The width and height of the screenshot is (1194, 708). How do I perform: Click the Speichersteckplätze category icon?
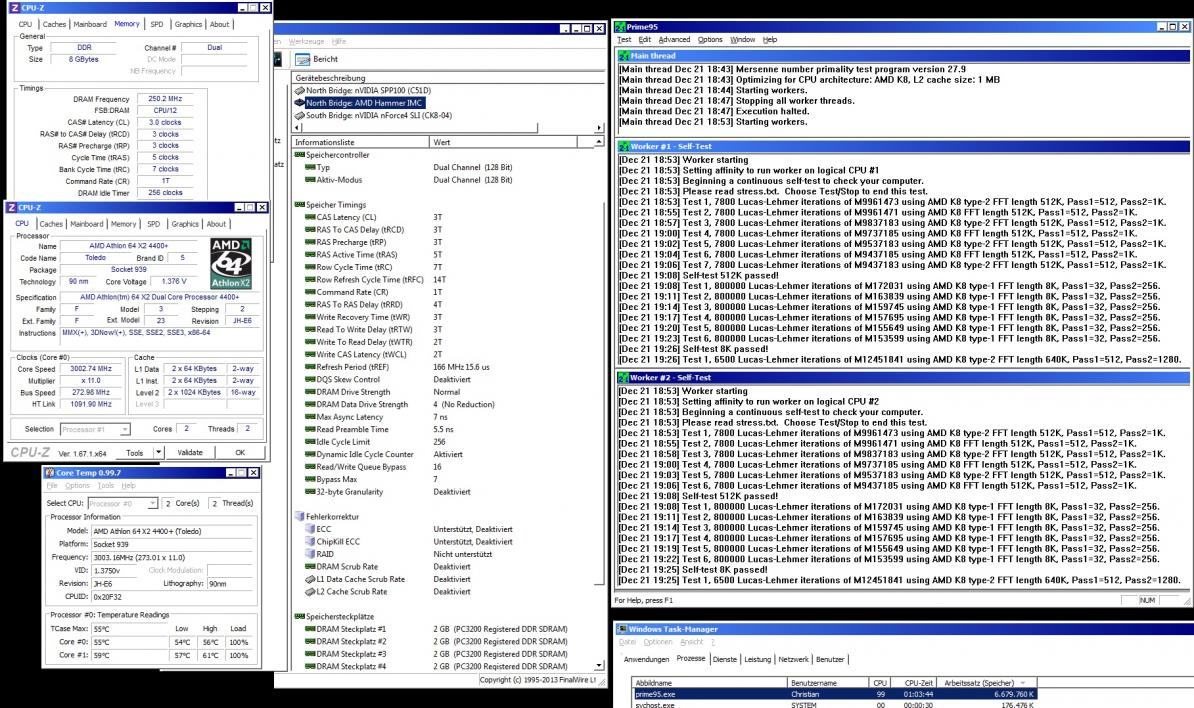[299, 617]
